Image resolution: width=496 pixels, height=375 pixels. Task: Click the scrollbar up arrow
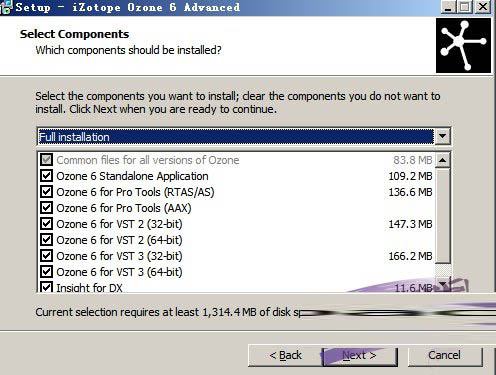[x=443, y=160]
